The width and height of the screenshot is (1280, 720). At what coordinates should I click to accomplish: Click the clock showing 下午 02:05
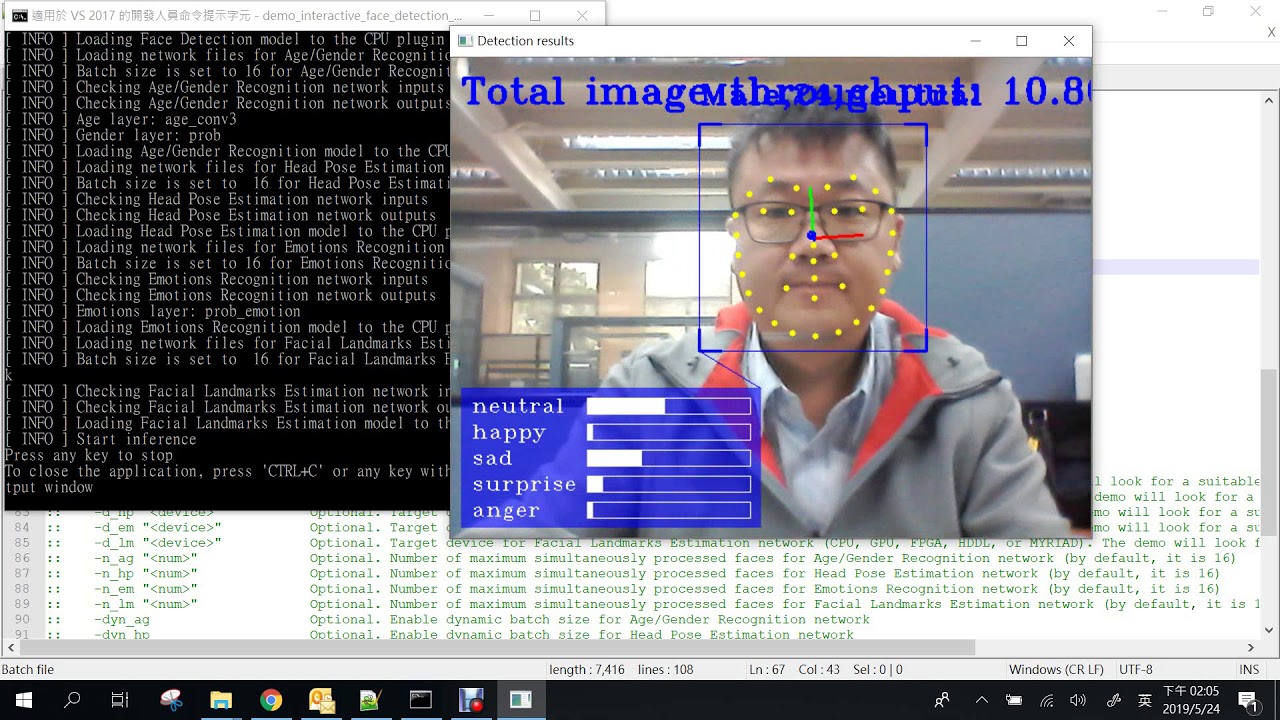(1191, 700)
